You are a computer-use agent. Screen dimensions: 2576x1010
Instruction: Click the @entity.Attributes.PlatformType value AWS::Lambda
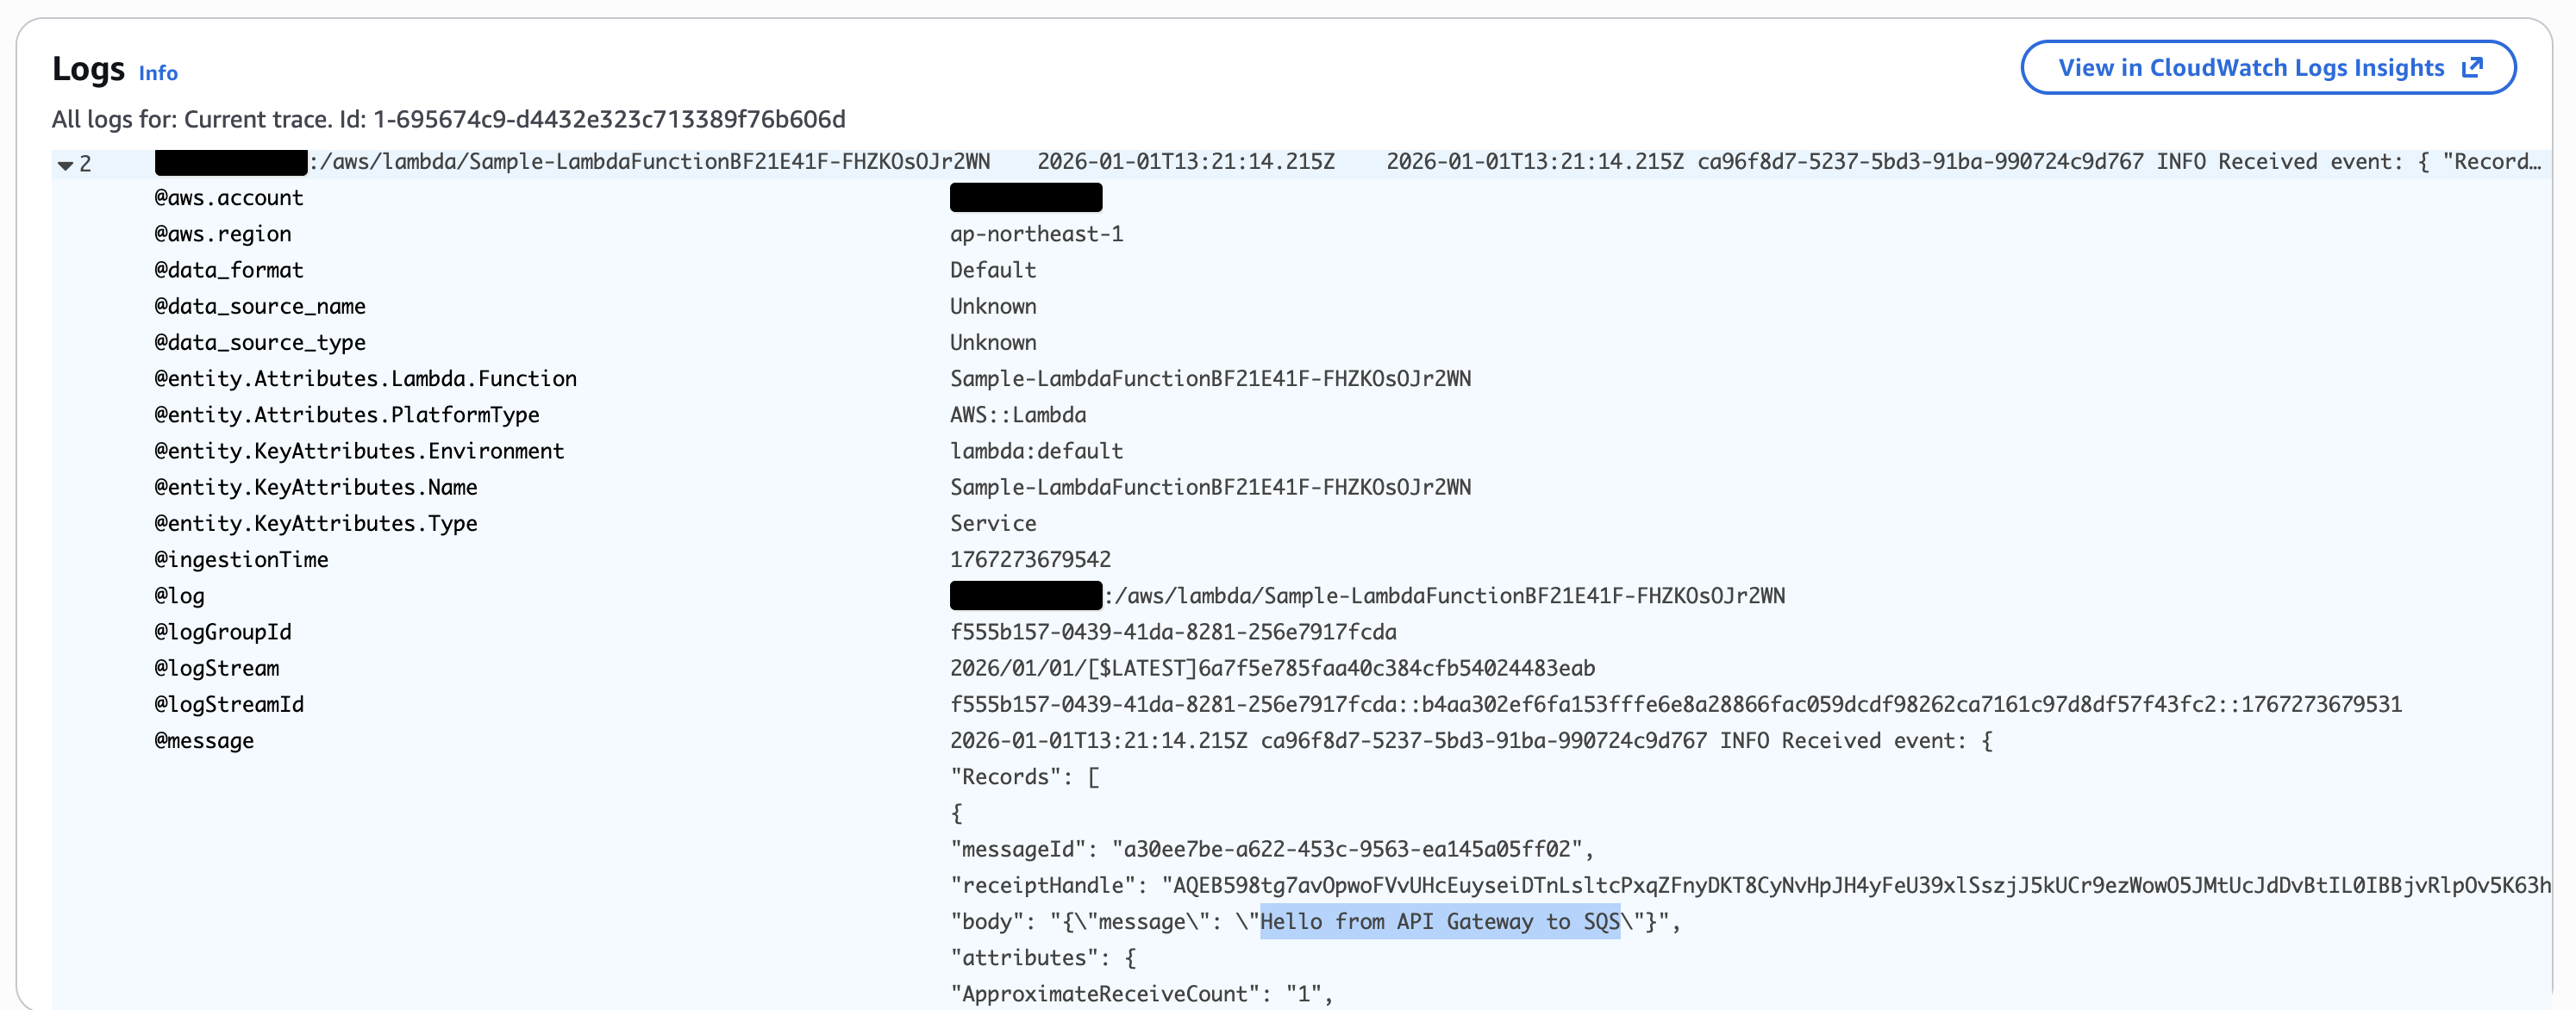pyautogui.click(x=1018, y=415)
